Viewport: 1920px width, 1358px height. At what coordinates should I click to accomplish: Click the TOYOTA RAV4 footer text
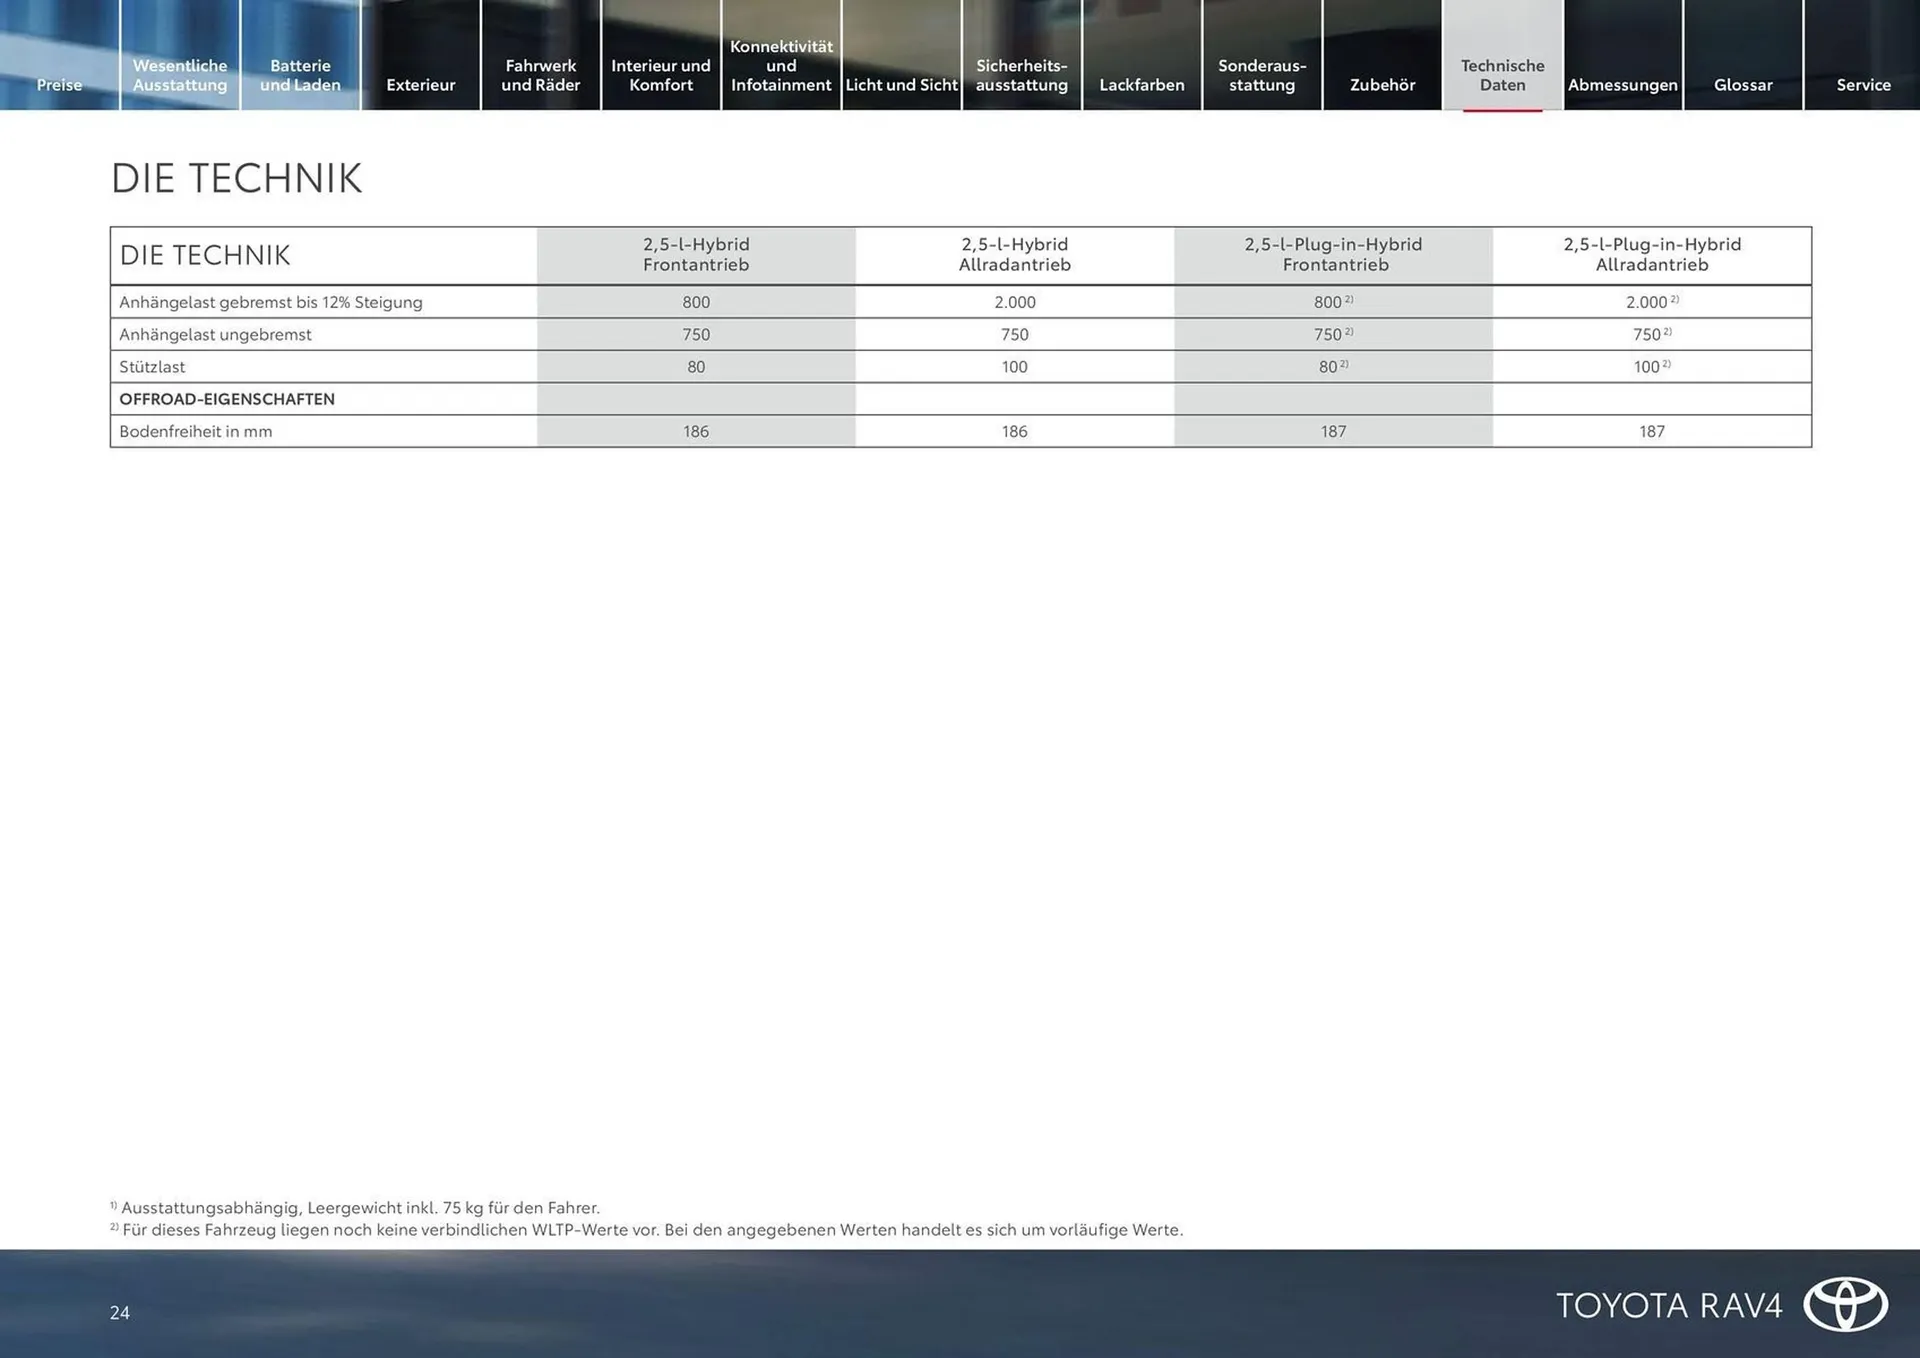pos(1669,1305)
